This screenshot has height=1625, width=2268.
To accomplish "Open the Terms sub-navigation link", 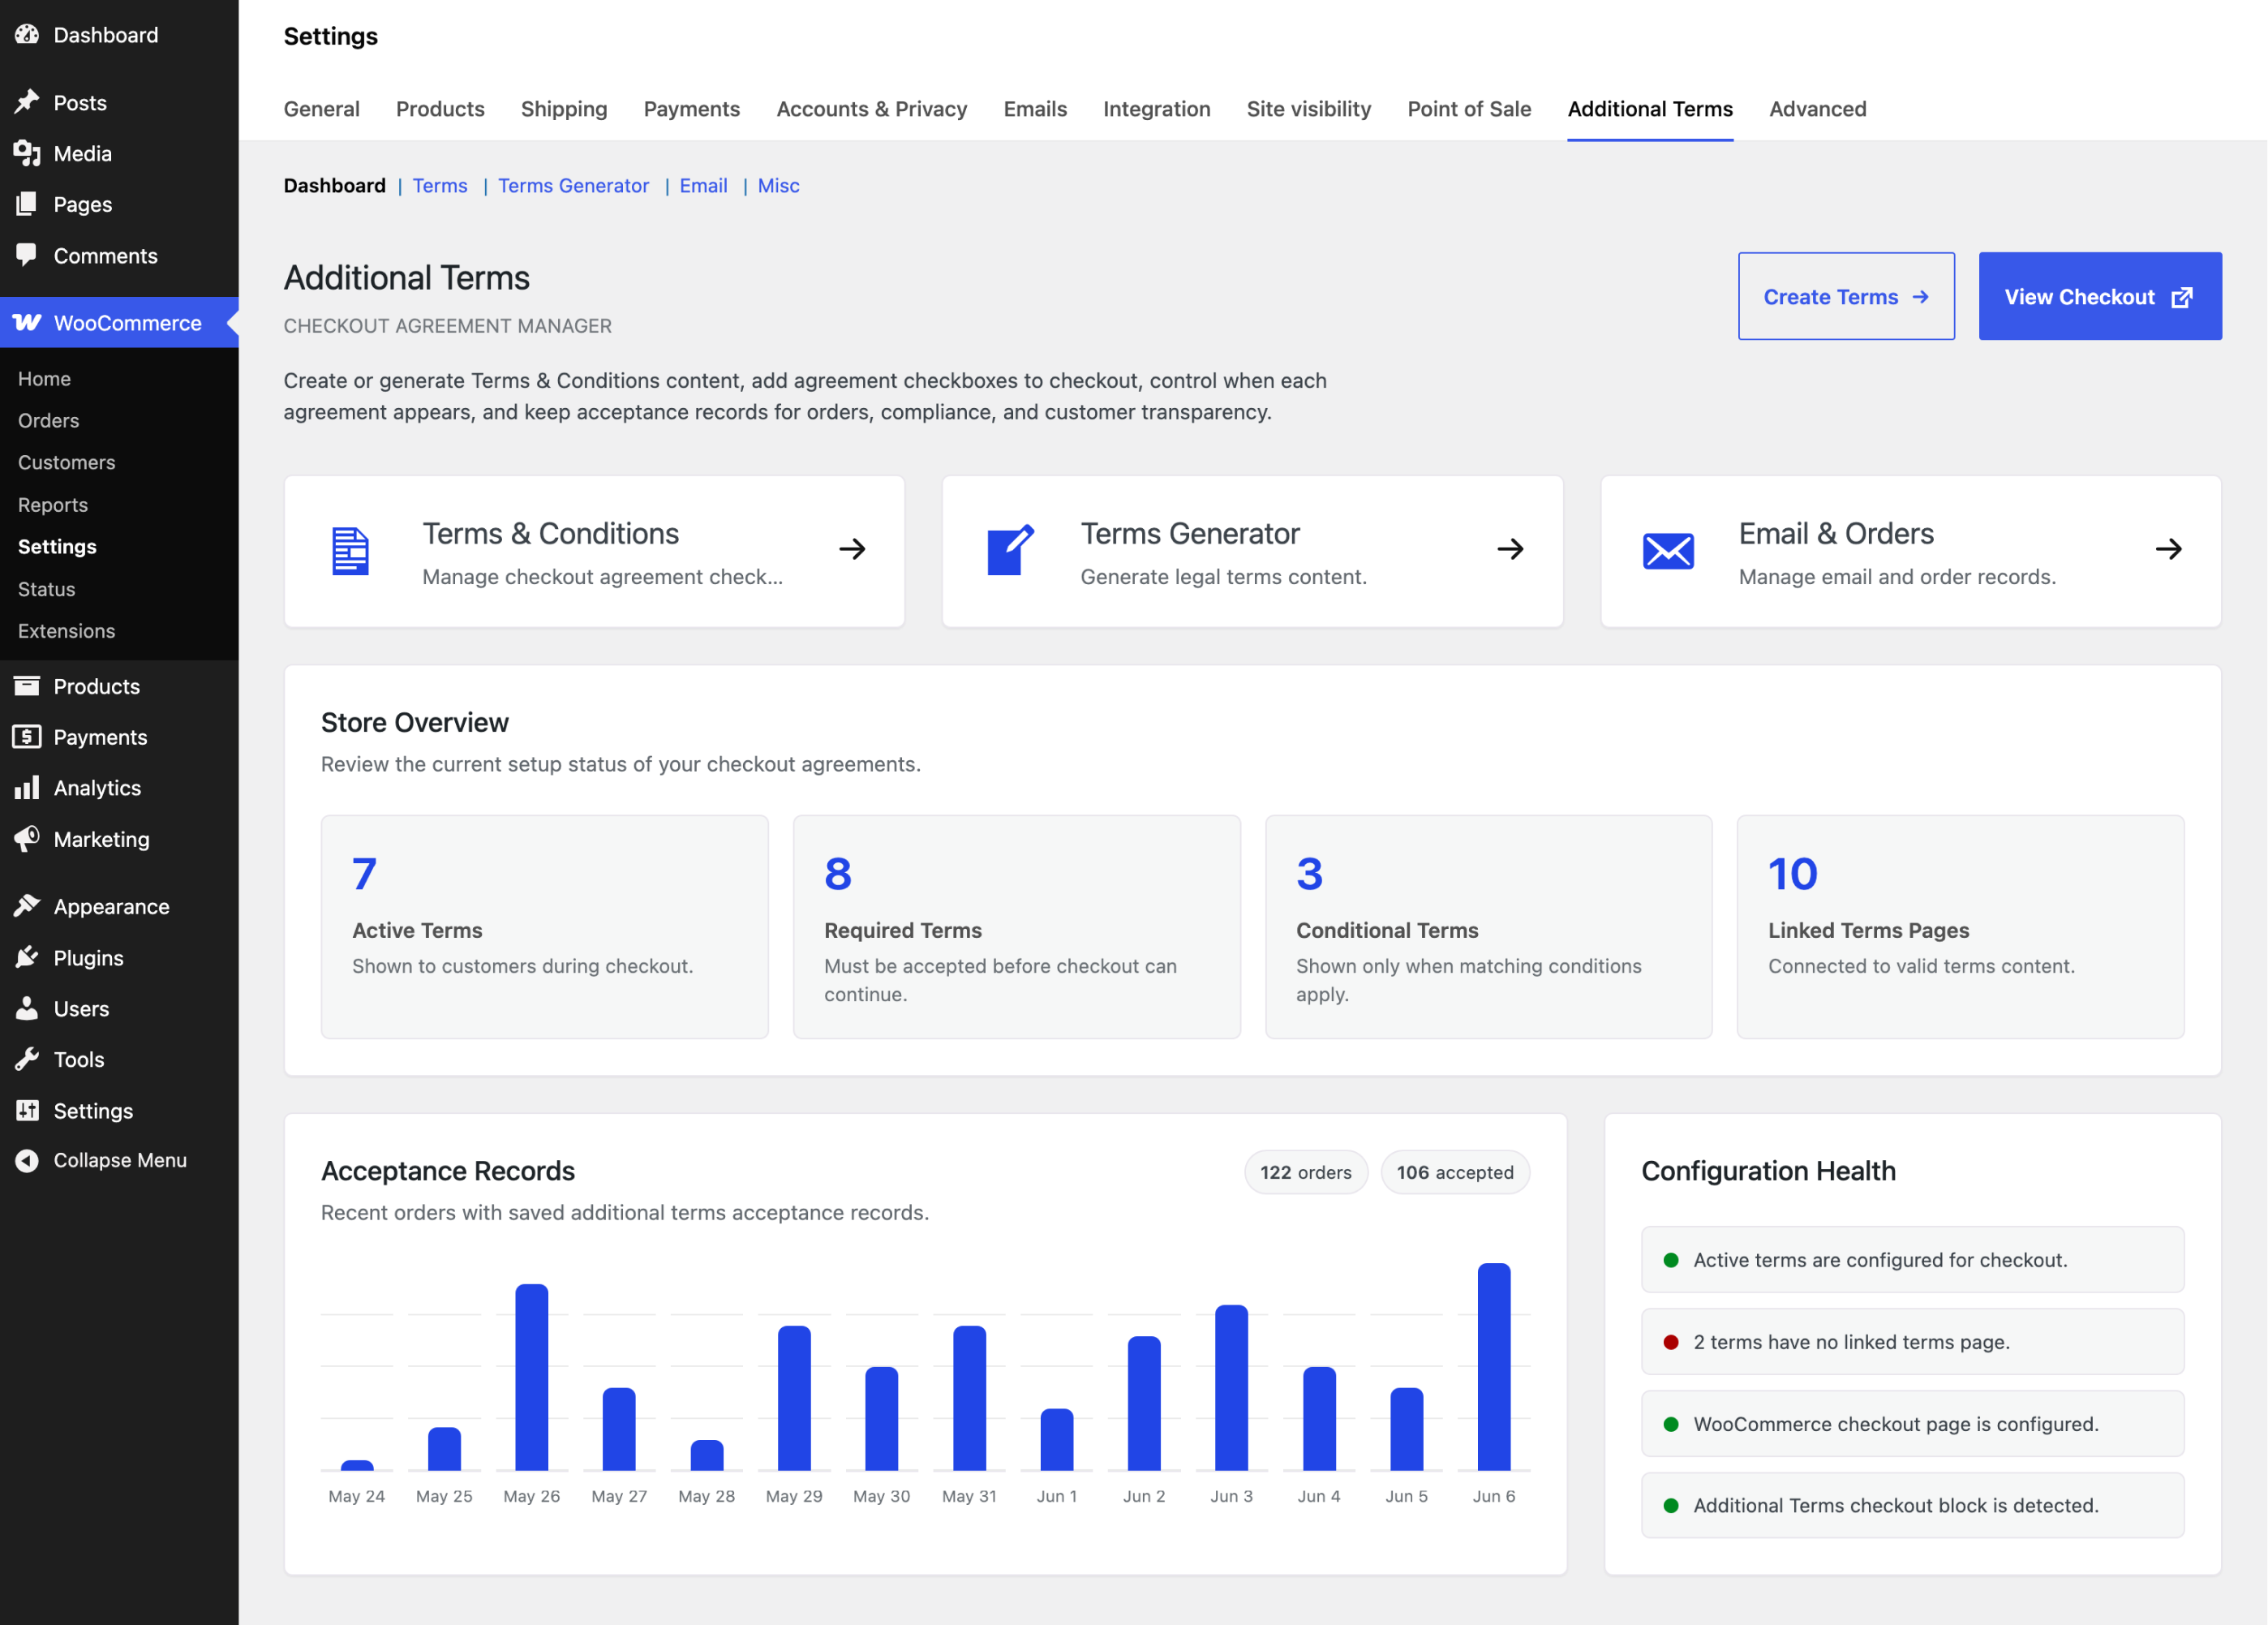I will [440, 186].
